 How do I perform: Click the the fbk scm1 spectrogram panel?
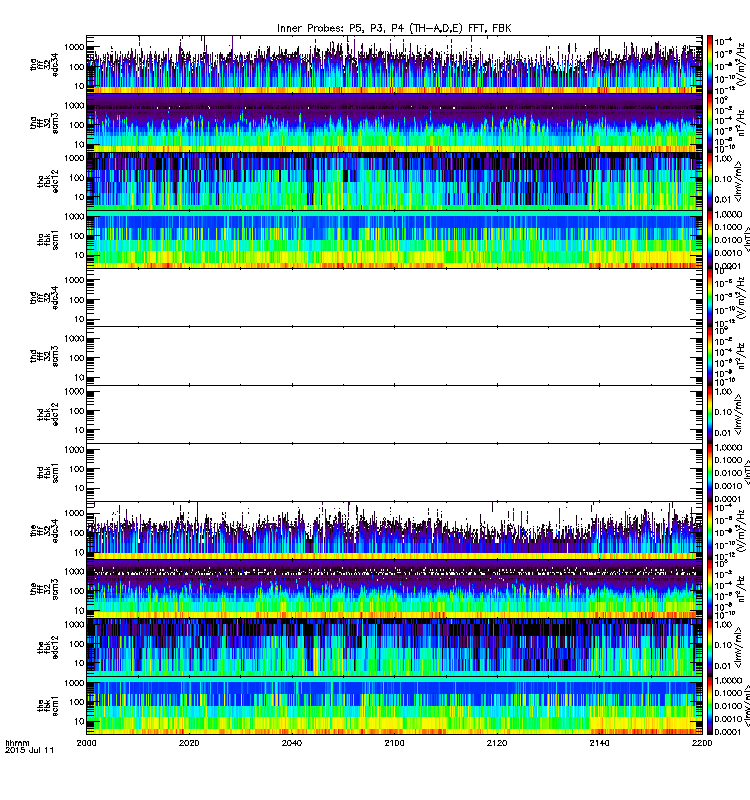[394, 706]
